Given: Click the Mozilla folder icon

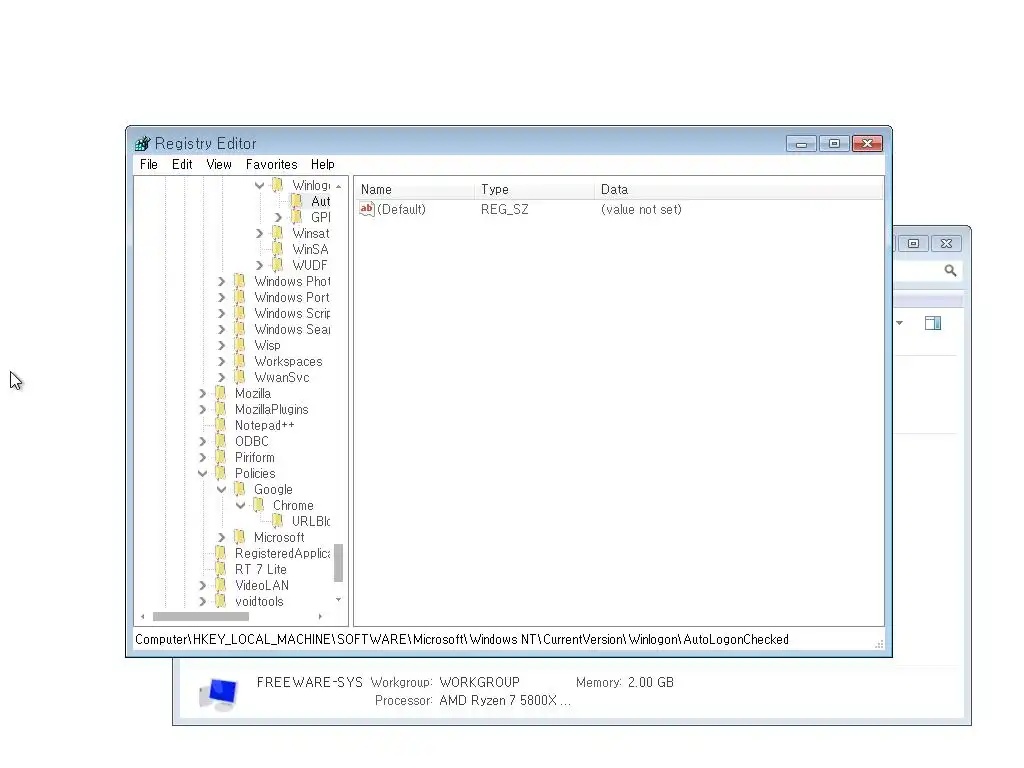Looking at the screenshot, I should (x=221, y=392).
